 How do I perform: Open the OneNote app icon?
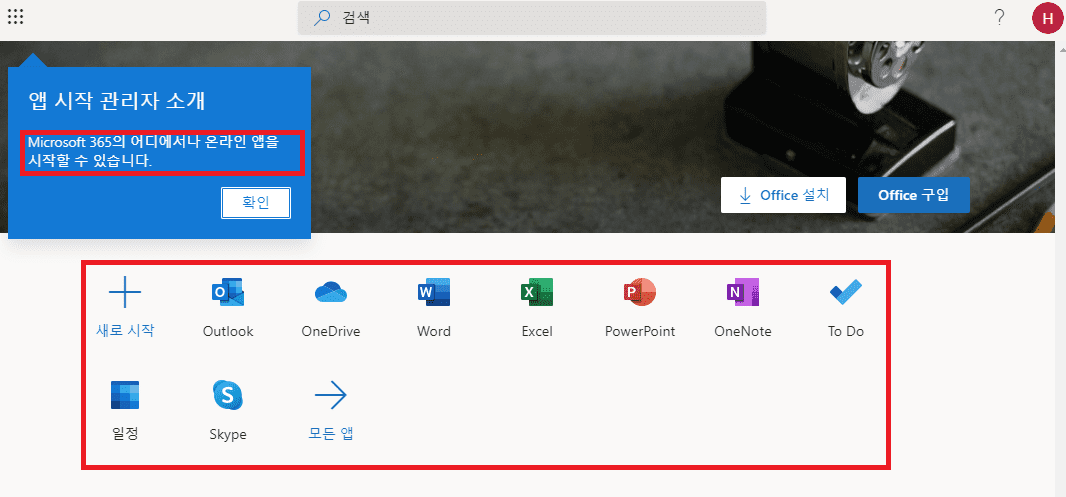(x=742, y=292)
